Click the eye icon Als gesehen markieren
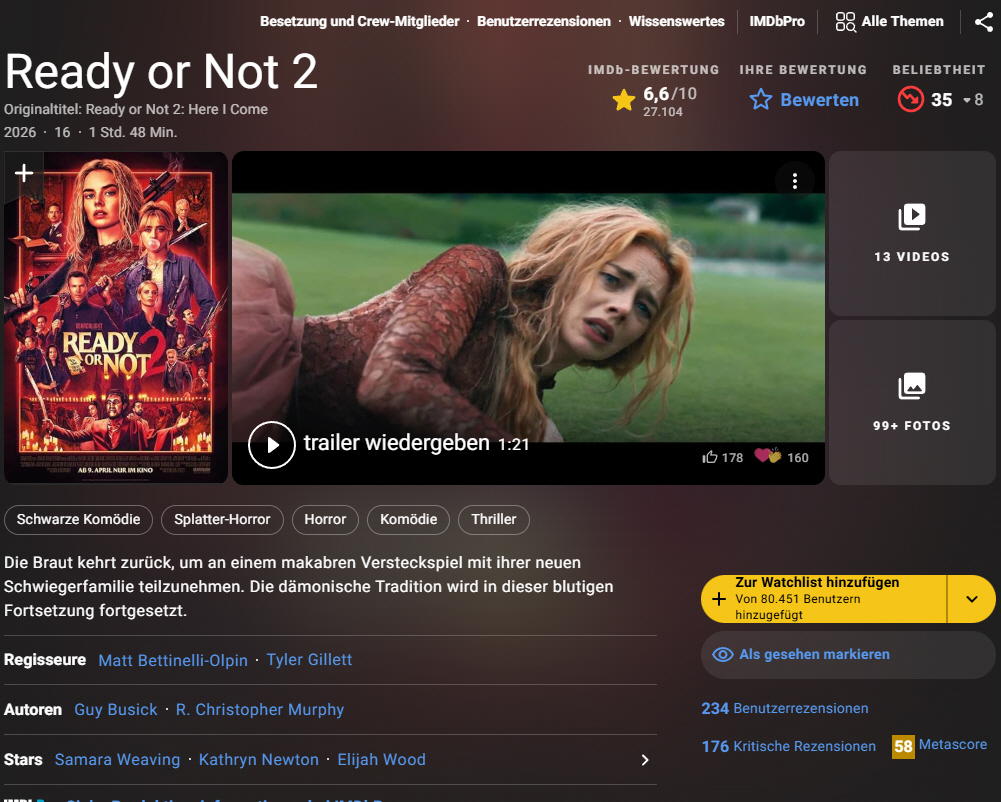 coord(723,654)
